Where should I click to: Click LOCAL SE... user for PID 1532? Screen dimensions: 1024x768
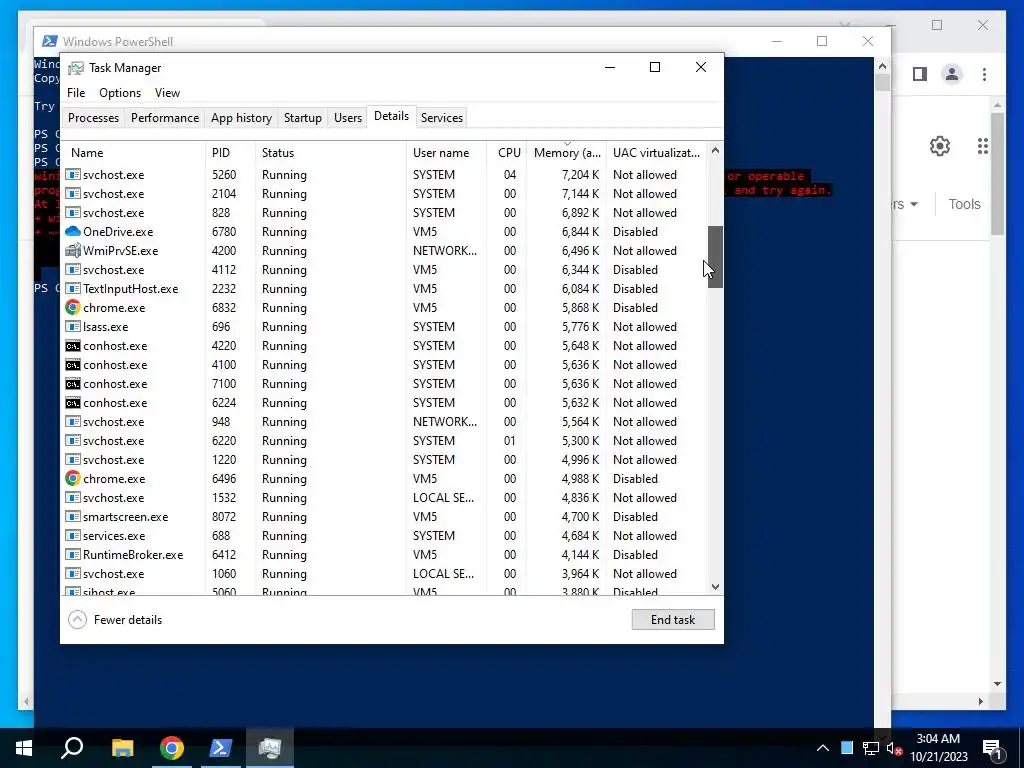click(x=443, y=498)
